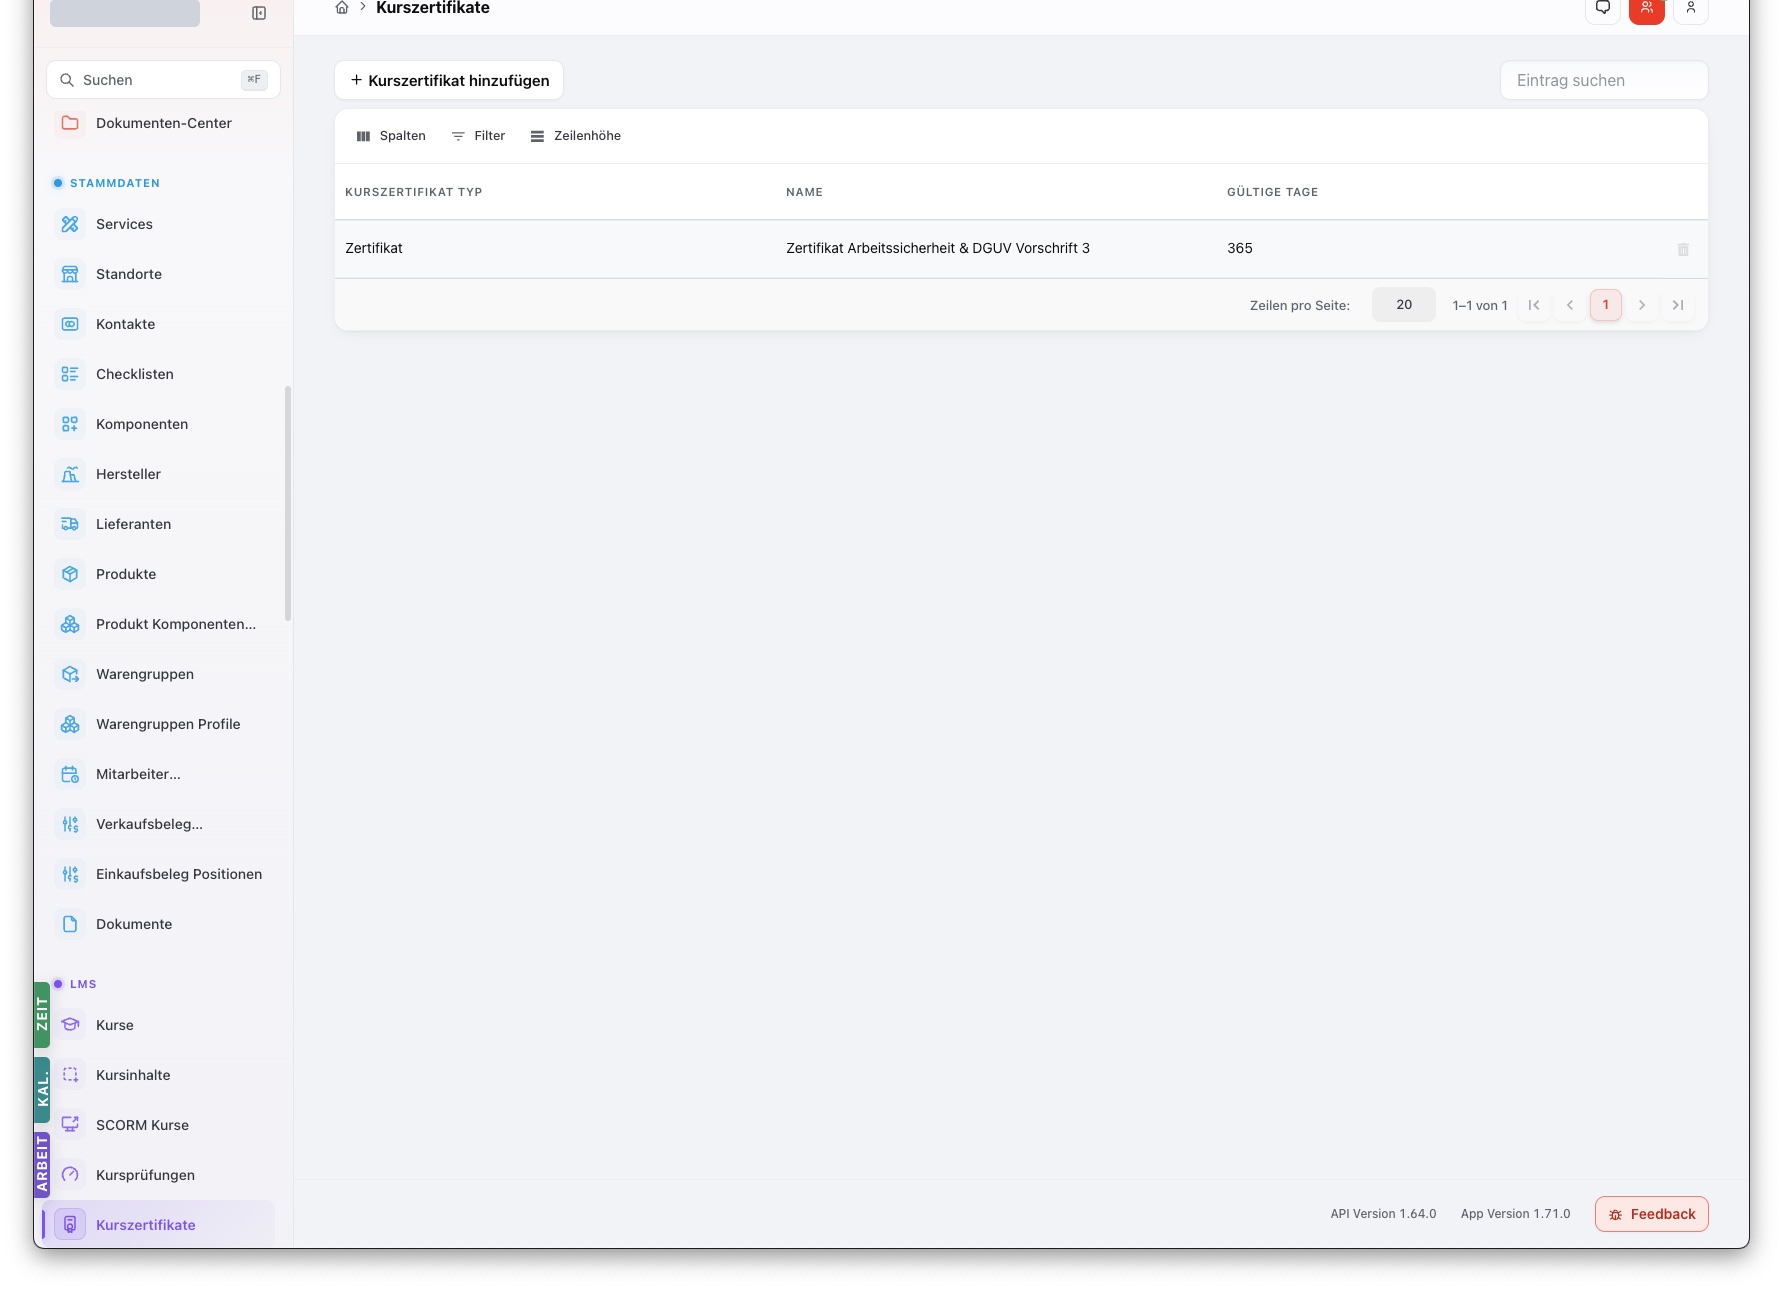Viewport: 1783px width, 1290px height.
Task: Click Kurszertifikat hinzufügen button
Action: tap(449, 80)
